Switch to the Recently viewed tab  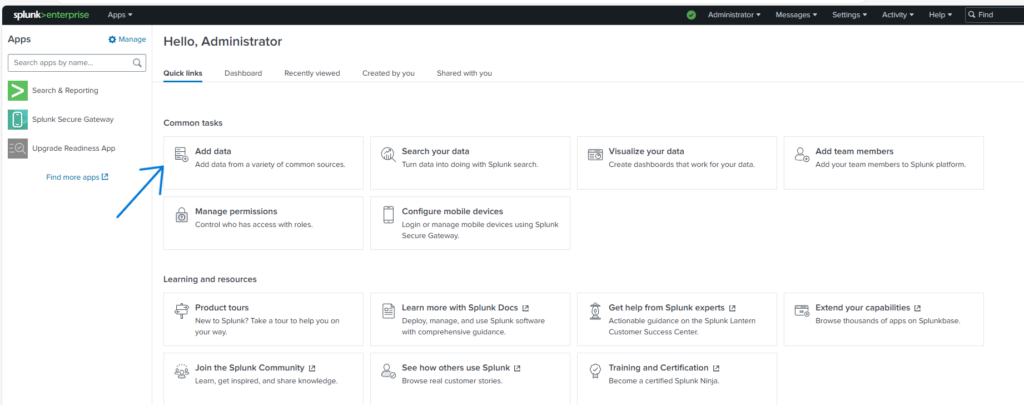point(312,73)
